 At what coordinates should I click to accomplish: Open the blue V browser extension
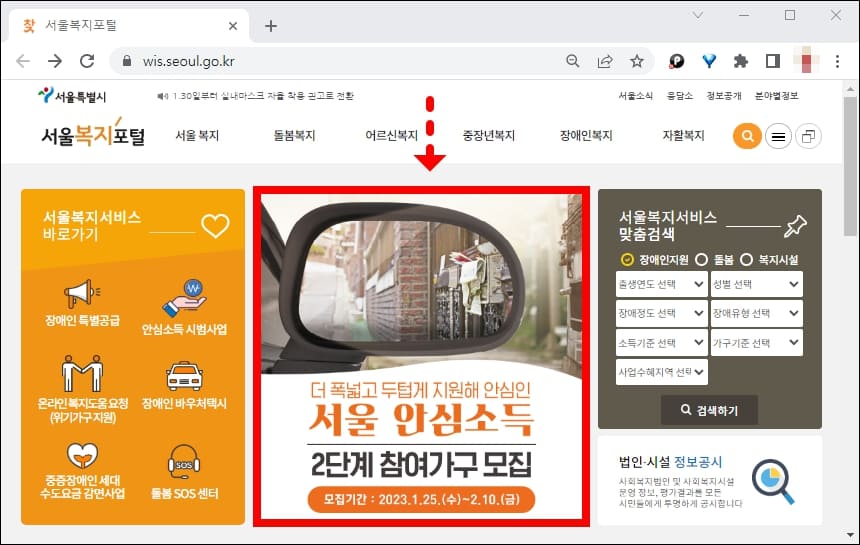[x=709, y=61]
